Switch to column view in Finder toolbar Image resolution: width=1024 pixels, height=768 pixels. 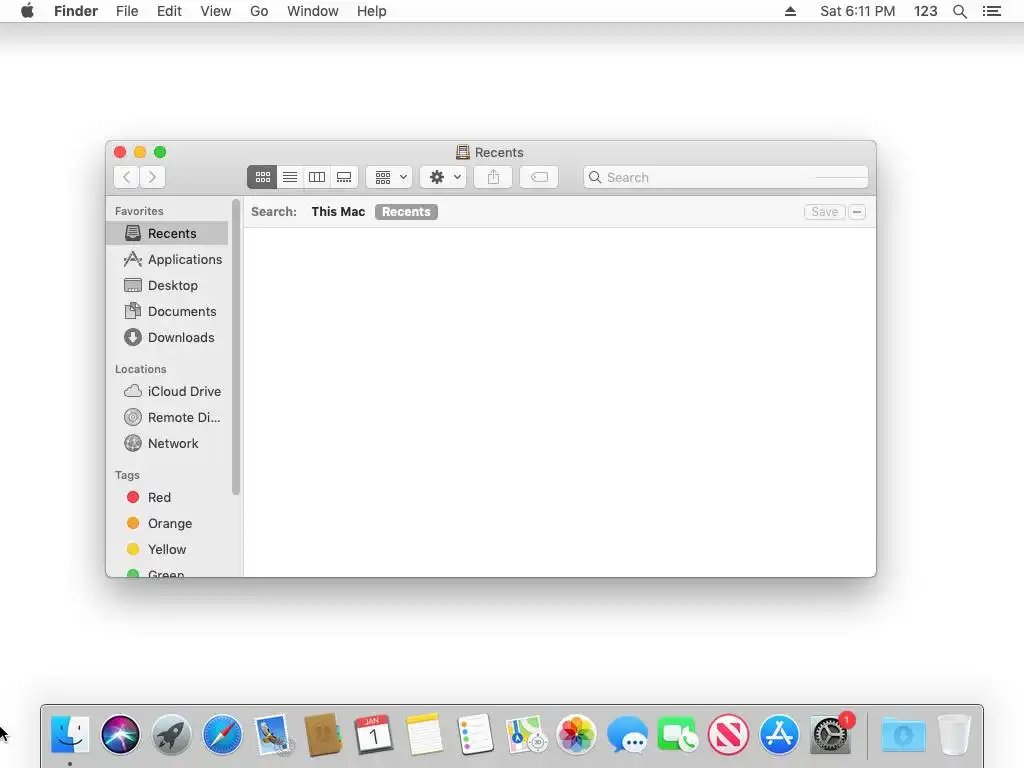click(317, 177)
